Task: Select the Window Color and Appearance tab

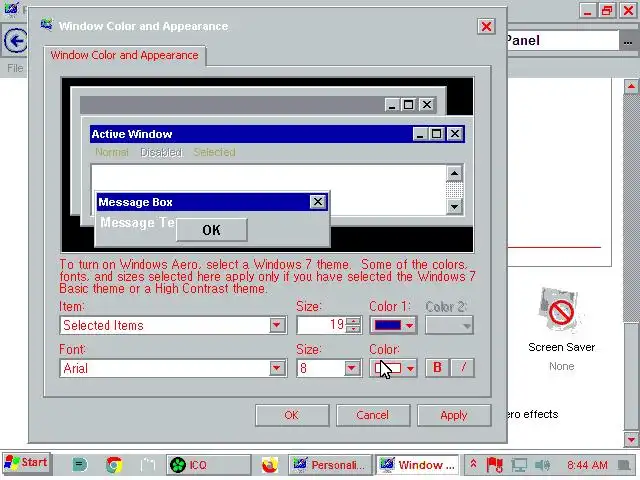Action: tap(124, 55)
